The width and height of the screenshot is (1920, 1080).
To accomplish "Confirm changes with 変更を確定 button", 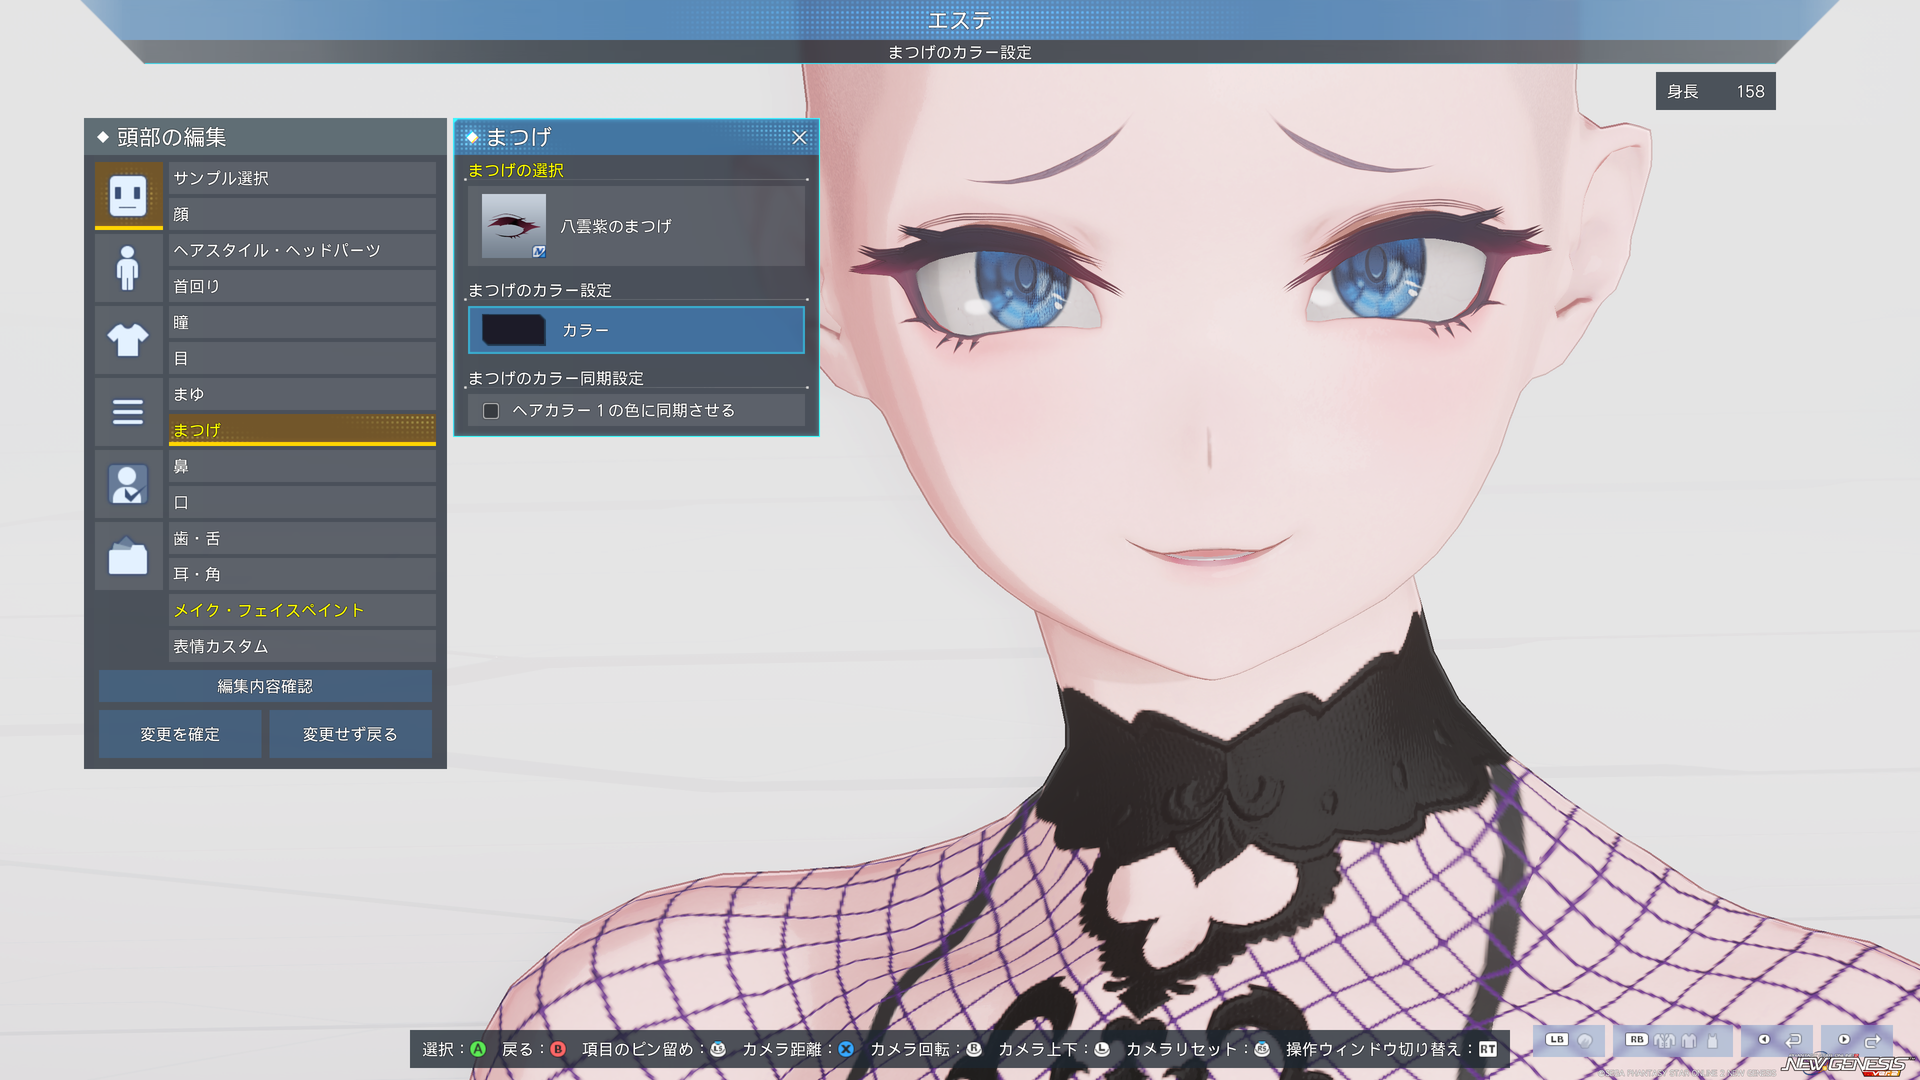I will [180, 734].
